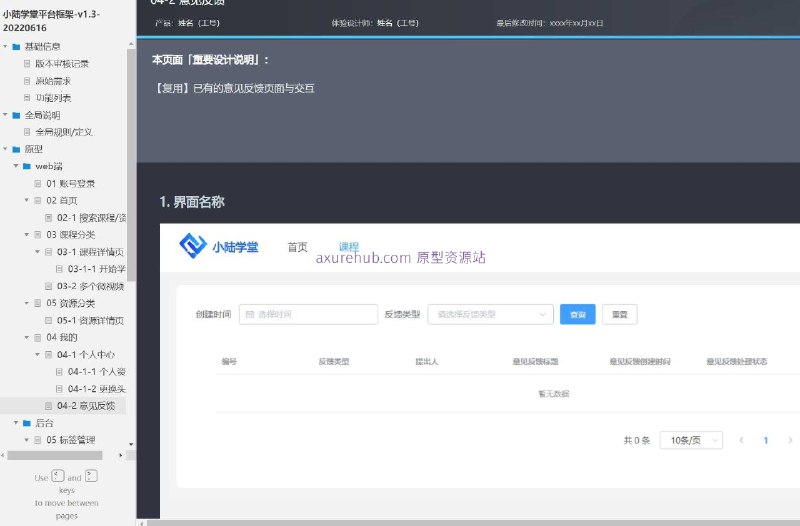Collapse the web端 folder arrow
This screenshot has height=526, width=800.
16,166
